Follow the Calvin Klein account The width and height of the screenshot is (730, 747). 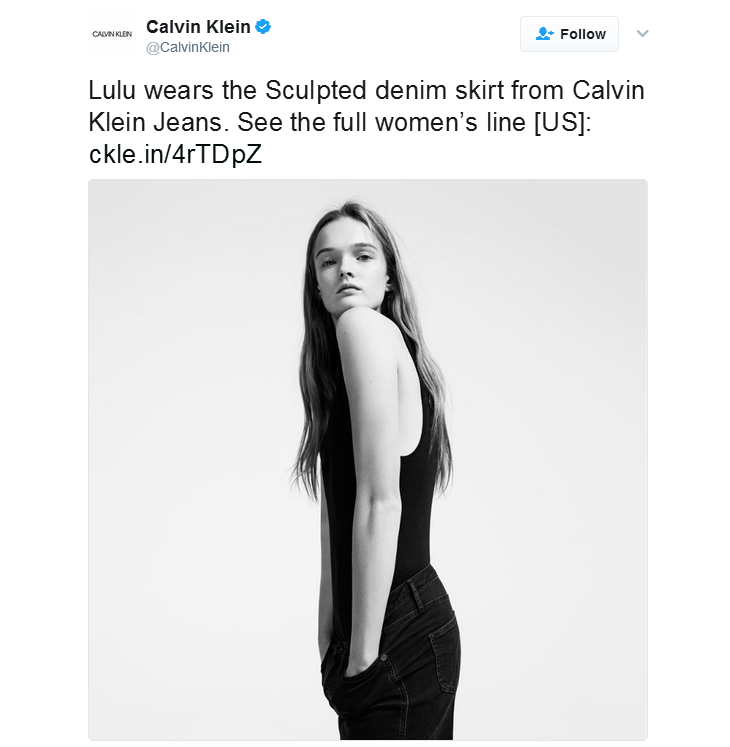(x=569, y=34)
